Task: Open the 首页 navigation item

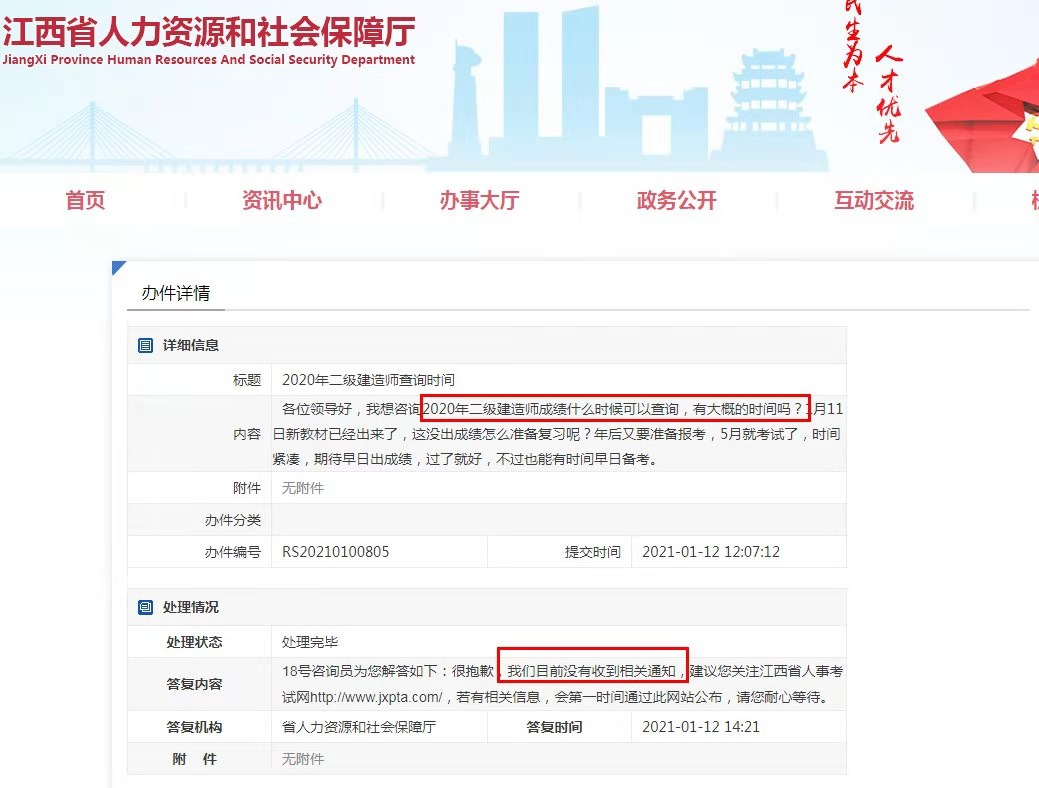Action: 84,200
